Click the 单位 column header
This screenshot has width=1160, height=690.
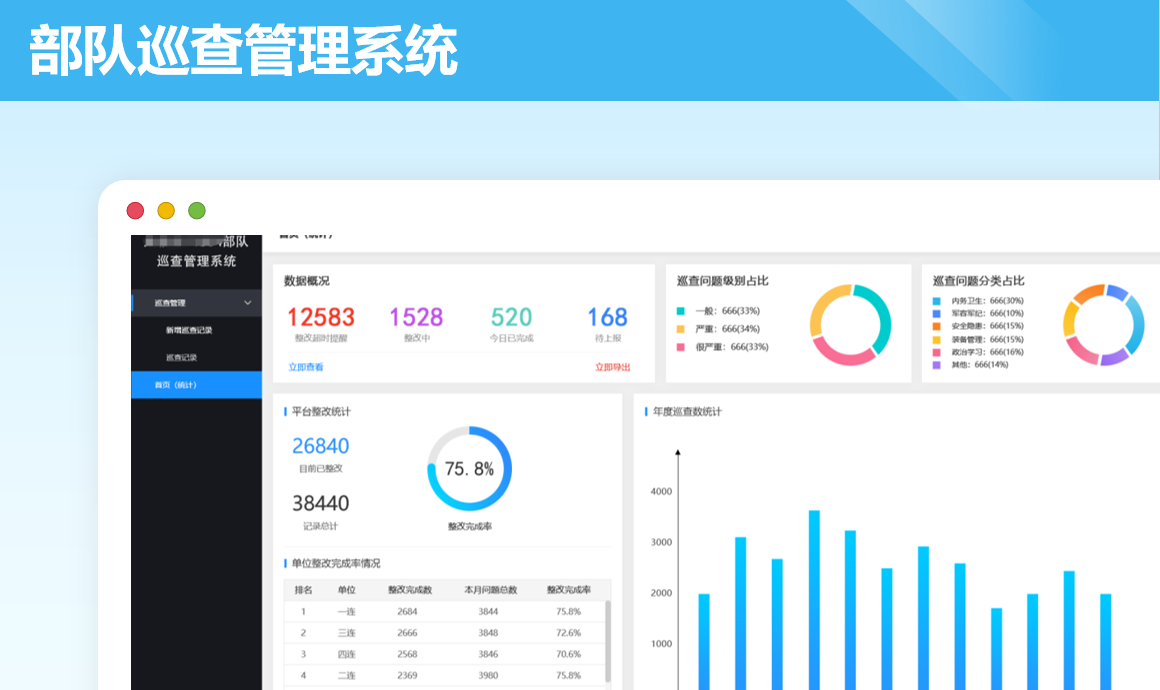[346, 589]
